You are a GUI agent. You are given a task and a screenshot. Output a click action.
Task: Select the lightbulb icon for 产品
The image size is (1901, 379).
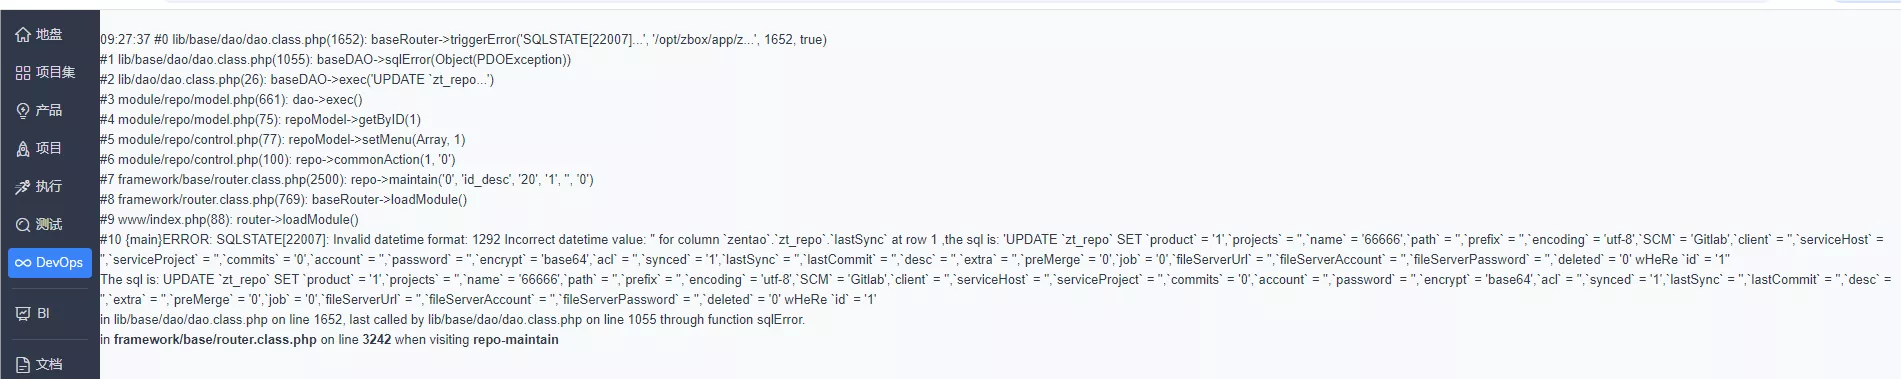pos(23,111)
